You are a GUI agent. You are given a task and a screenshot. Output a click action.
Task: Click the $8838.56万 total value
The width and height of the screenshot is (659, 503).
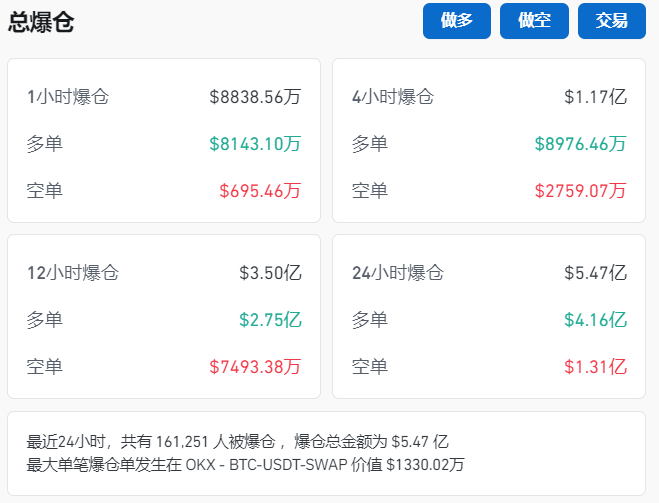coord(255,97)
